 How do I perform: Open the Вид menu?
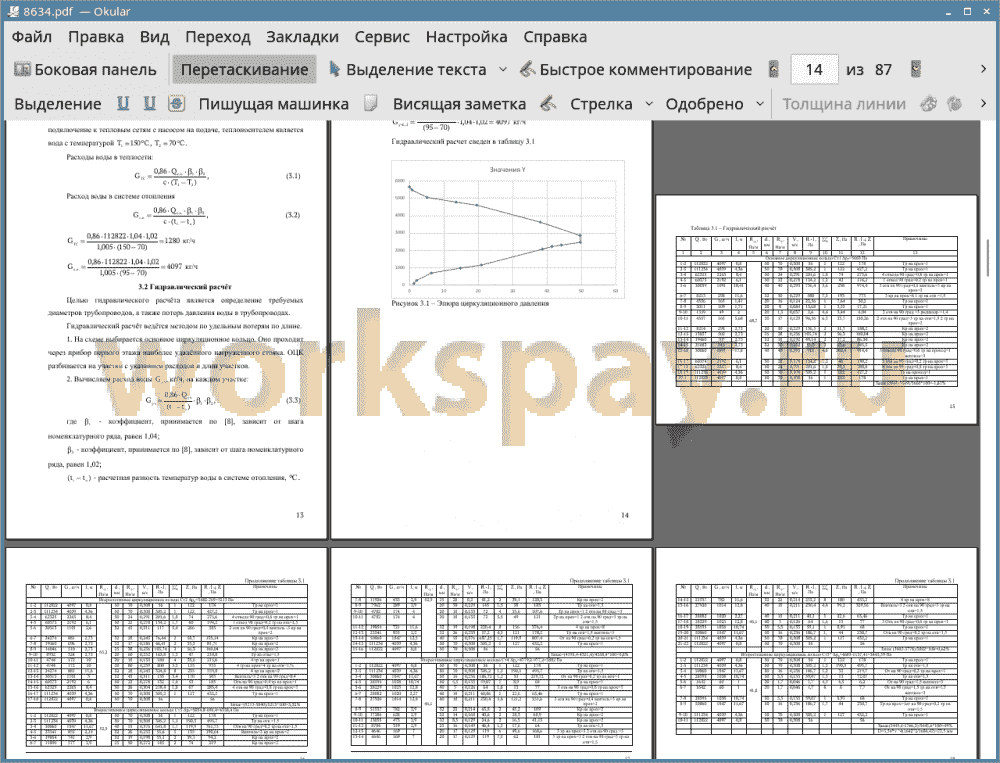click(154, 37)
